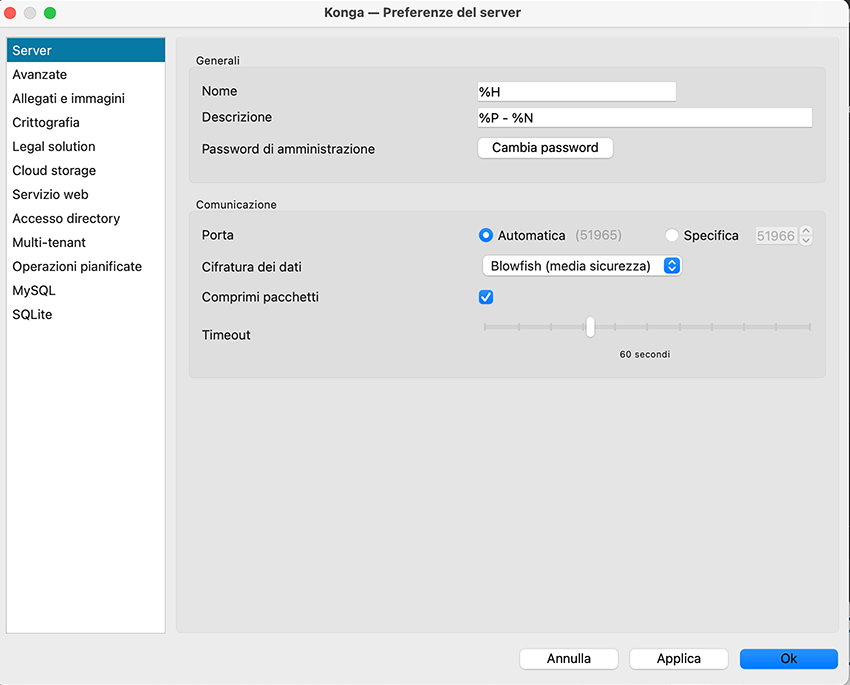The height and width of the screenshot is (685, 850).
Task: Focus the Descrizione input field
Action: (x=644, y=118)
